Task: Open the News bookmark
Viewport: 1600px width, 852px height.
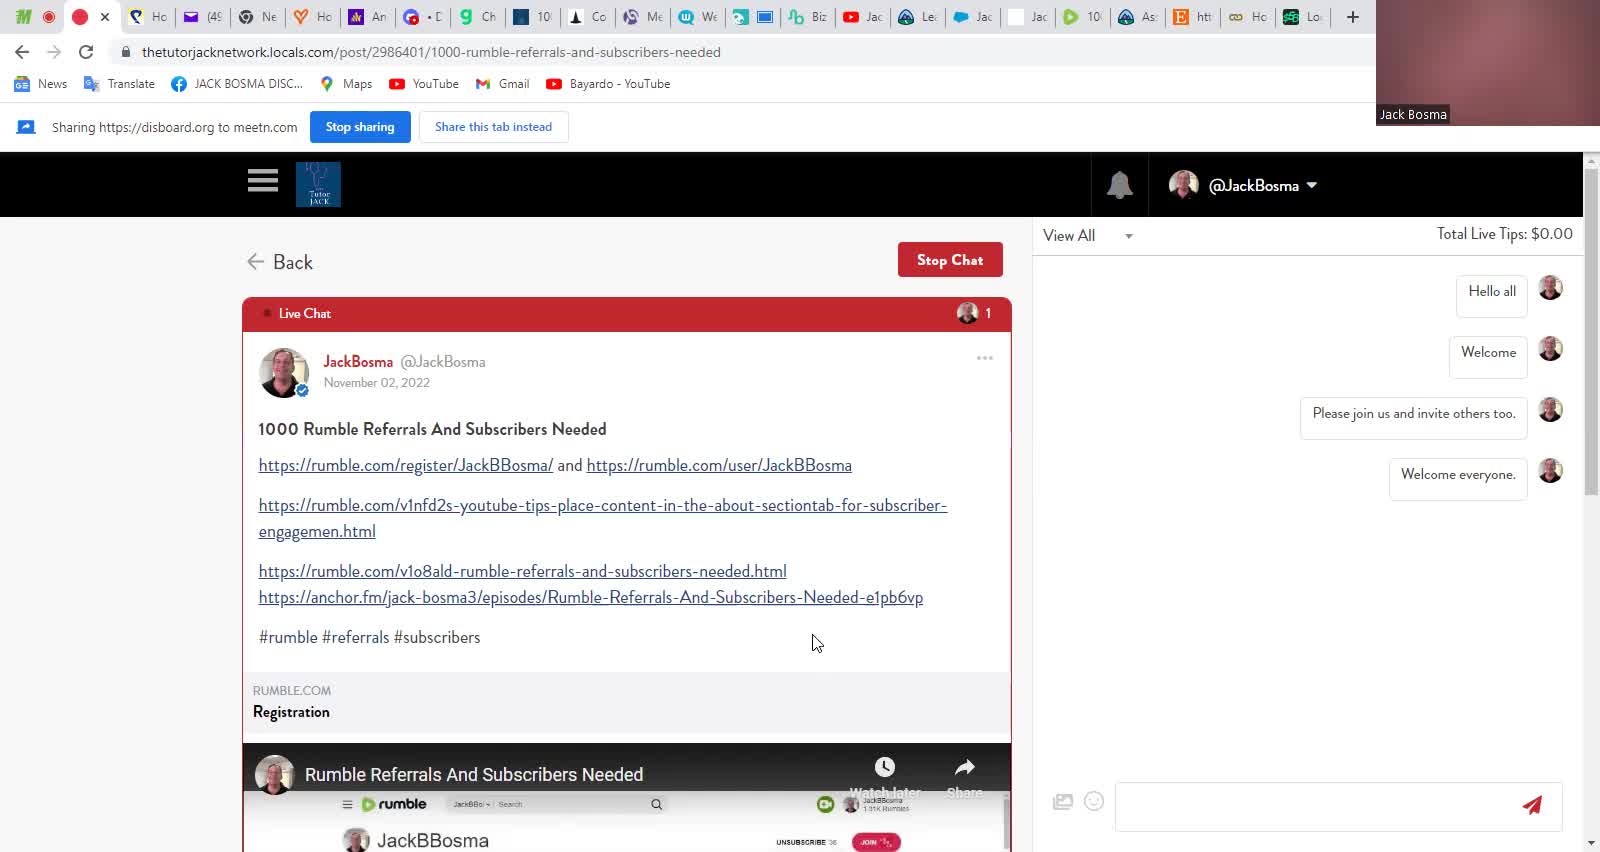Action: pos(41,84)
